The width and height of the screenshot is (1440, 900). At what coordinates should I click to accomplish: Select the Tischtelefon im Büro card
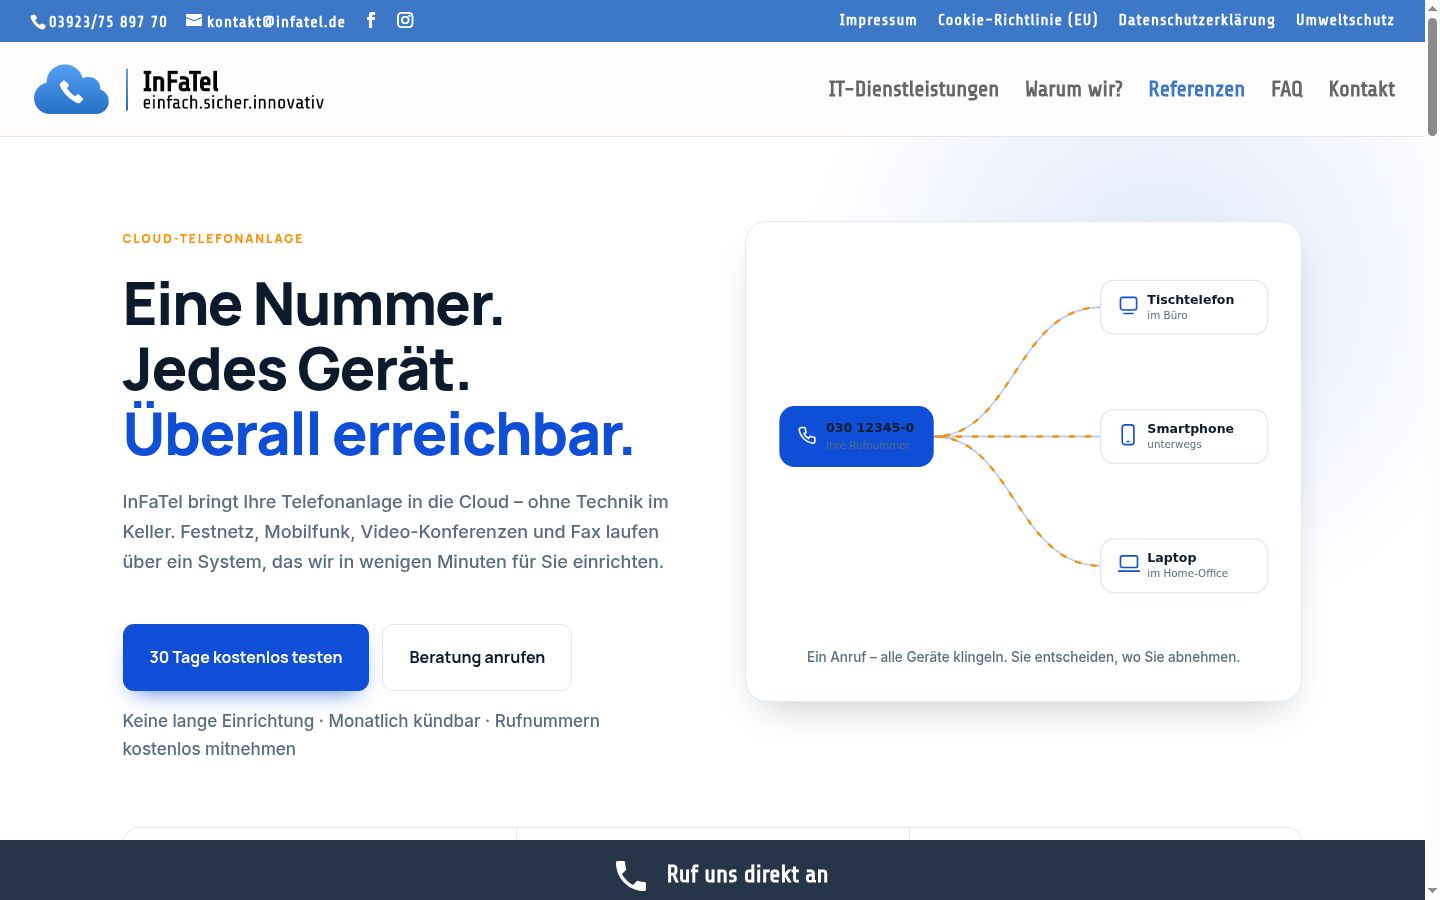1184,307
